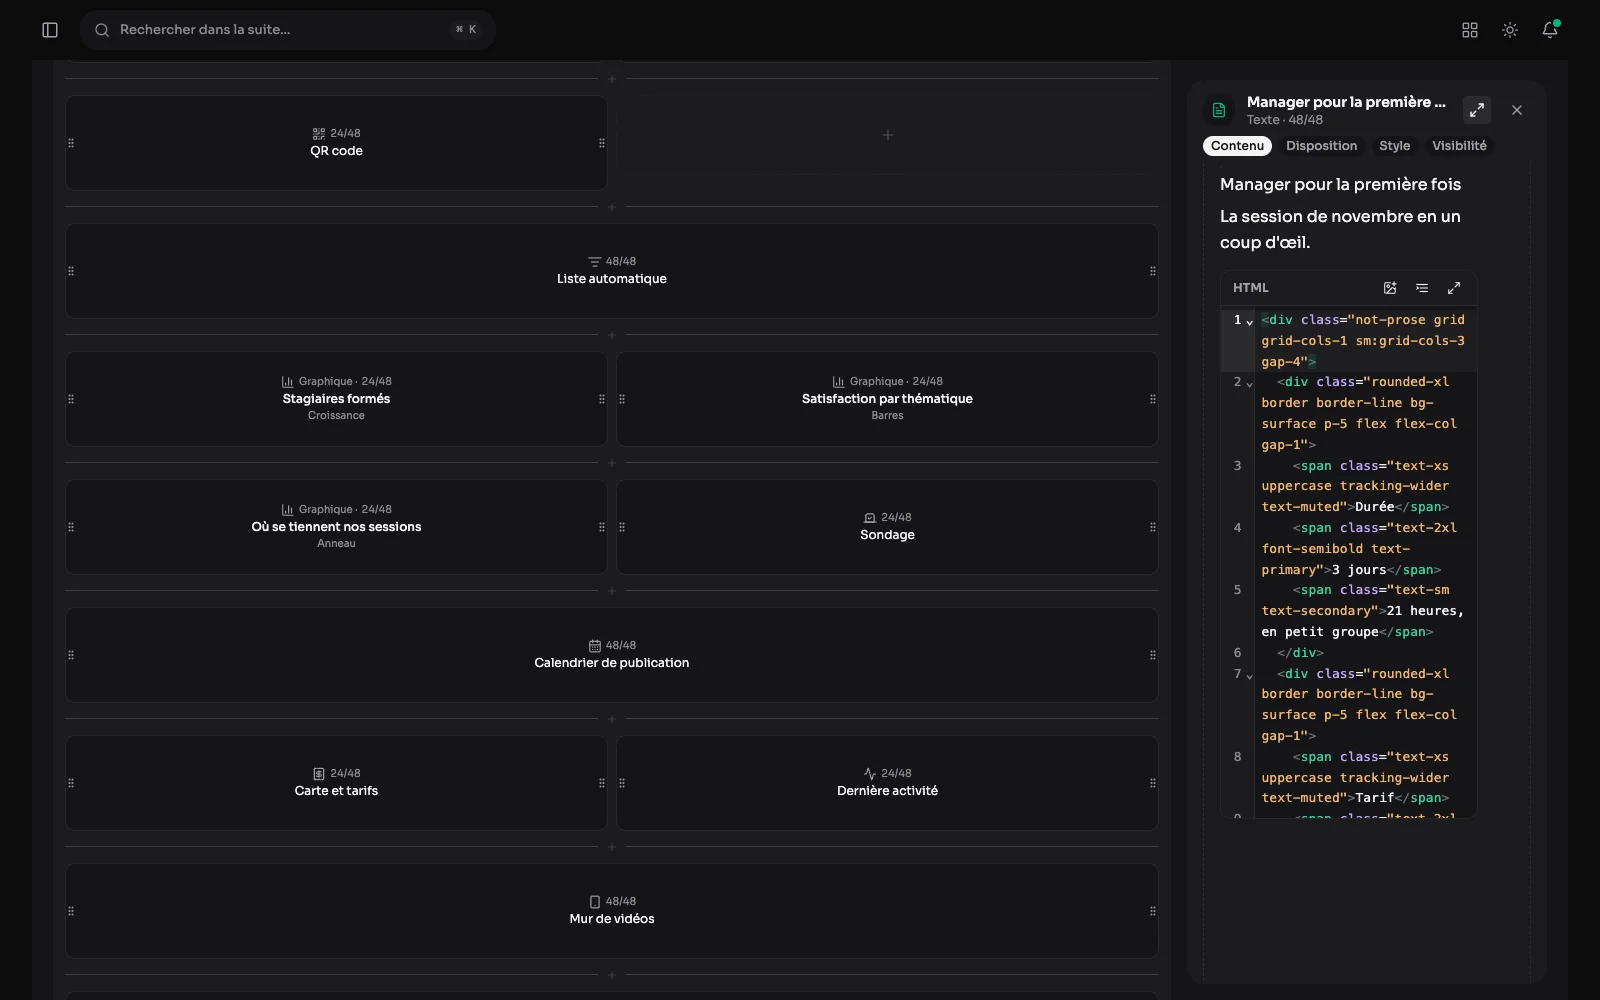Viewport: 1600px width, 1000px height.
Task: Insert a row below Liste automatique
Action: click(x=612, y=335)
